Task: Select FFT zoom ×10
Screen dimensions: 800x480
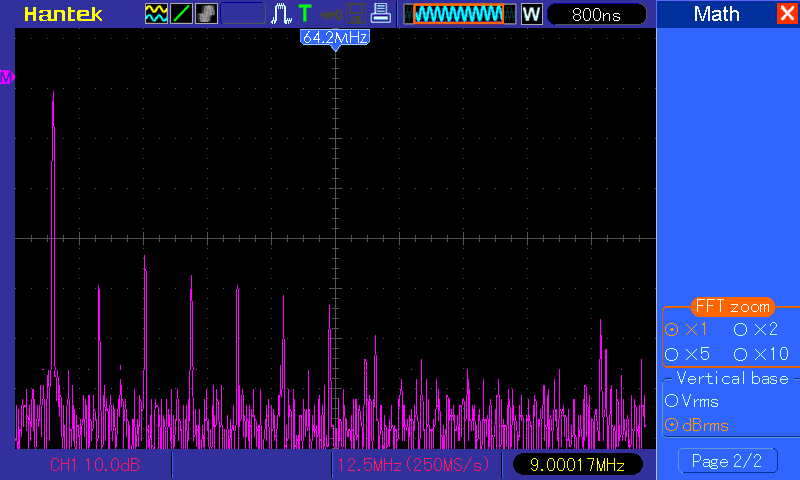Action: click(x=762, y=354)
